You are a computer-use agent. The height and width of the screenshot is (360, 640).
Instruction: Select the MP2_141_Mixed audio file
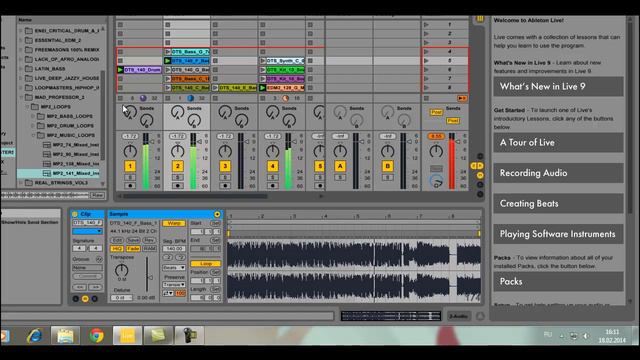tap(71, 173)
